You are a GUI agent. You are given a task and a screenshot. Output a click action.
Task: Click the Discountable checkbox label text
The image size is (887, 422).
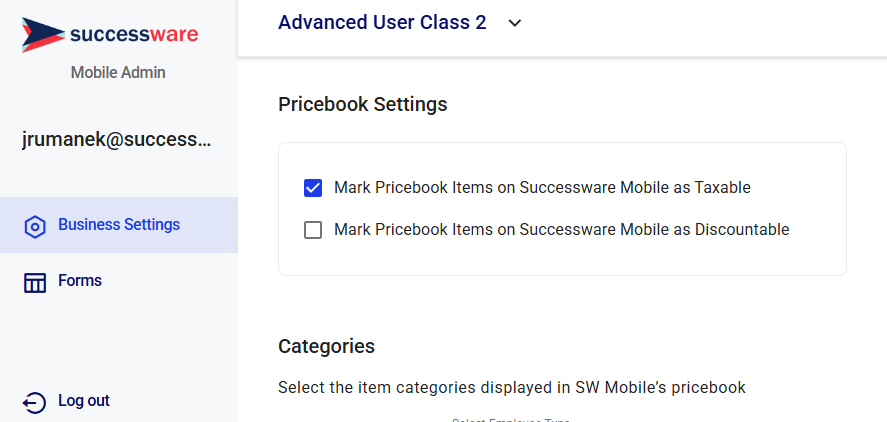[561, 229]
